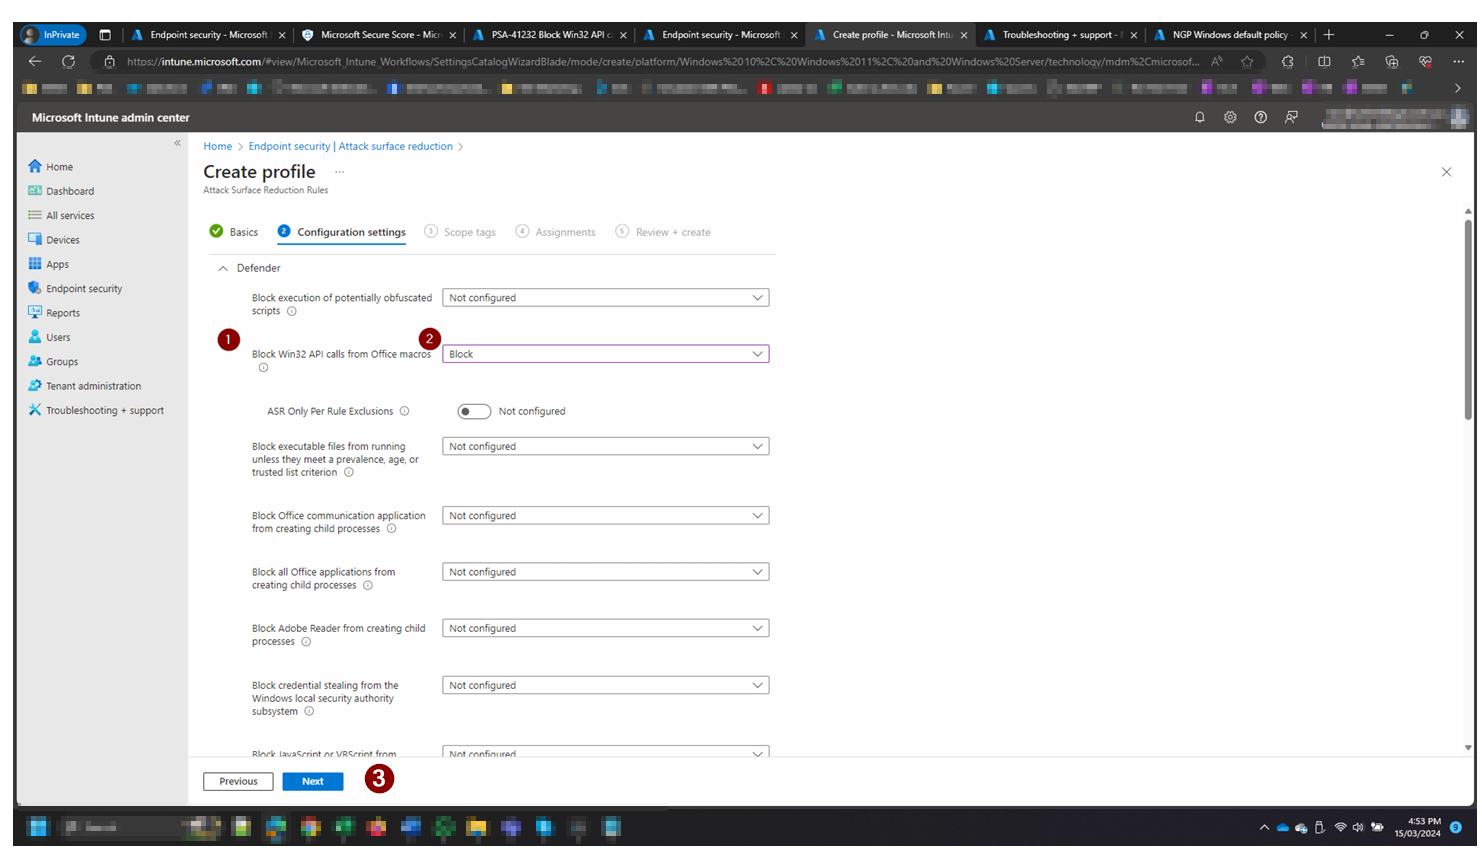This screenshot has height=852, width=1482.
Task: Open Tenant administration in sidebar
Action: (85, 386)
